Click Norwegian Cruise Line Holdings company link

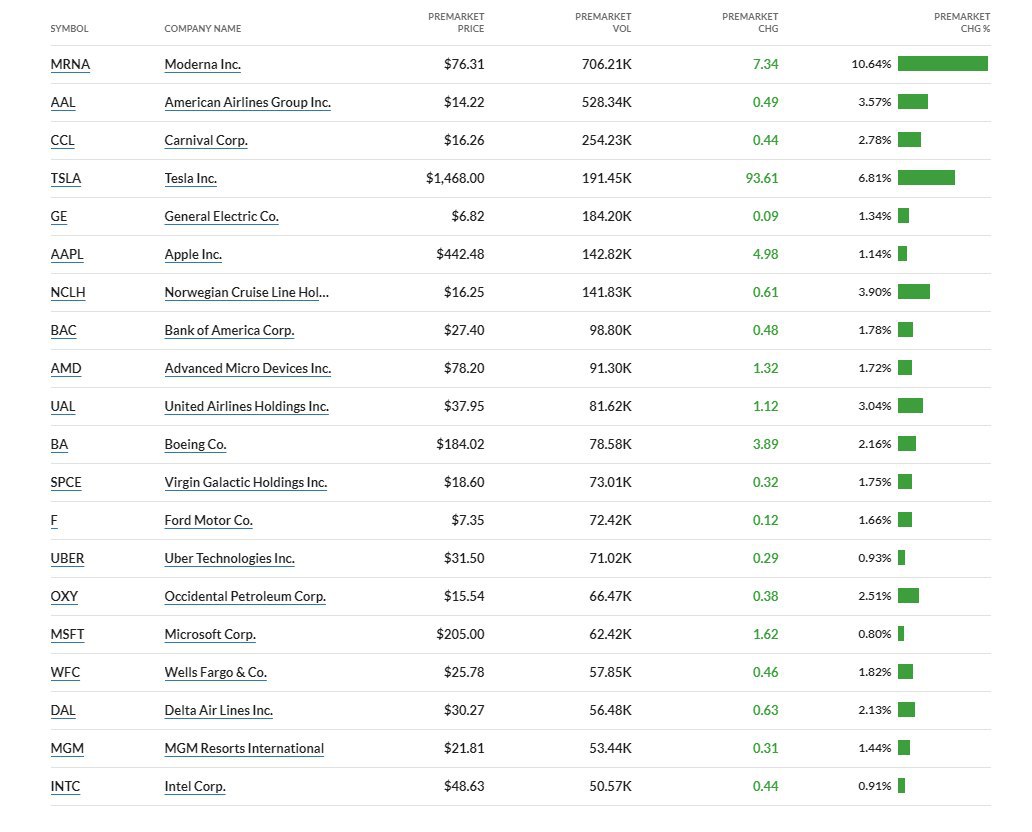[247, 292]
